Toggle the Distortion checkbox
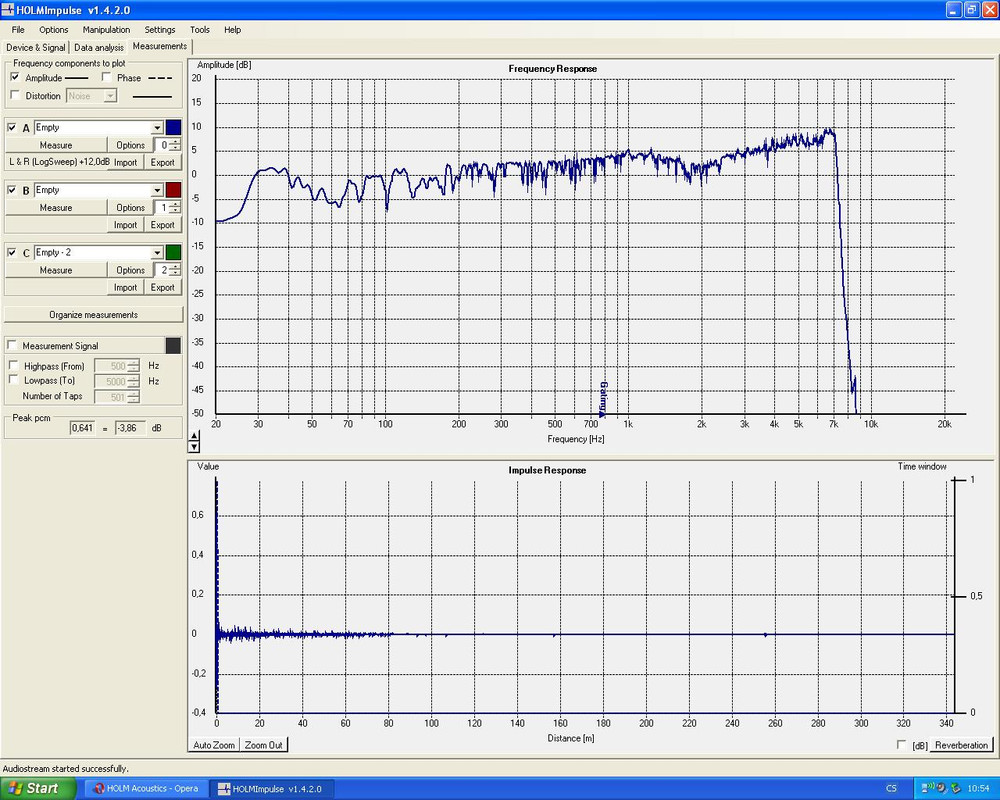The image size is (1000, 800). click(x=15, y=95)
